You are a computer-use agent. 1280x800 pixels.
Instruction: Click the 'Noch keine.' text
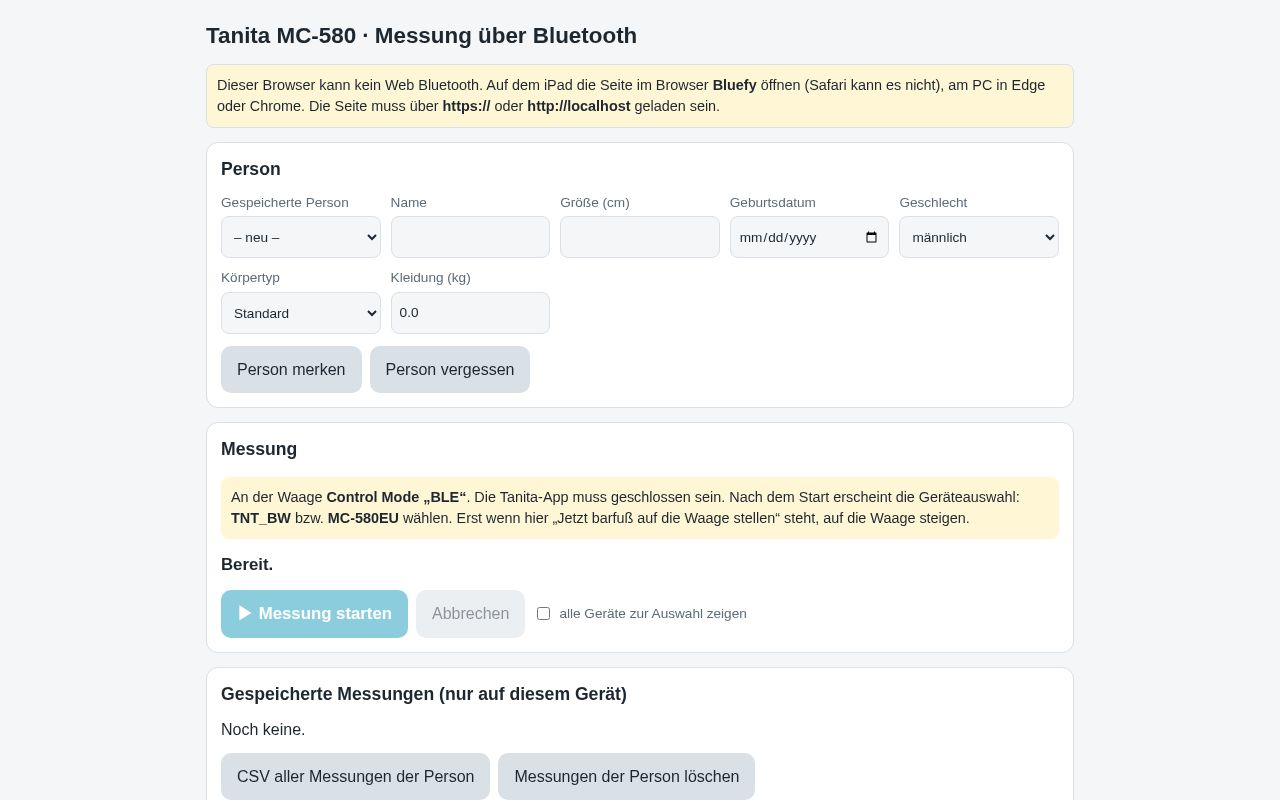263,730
